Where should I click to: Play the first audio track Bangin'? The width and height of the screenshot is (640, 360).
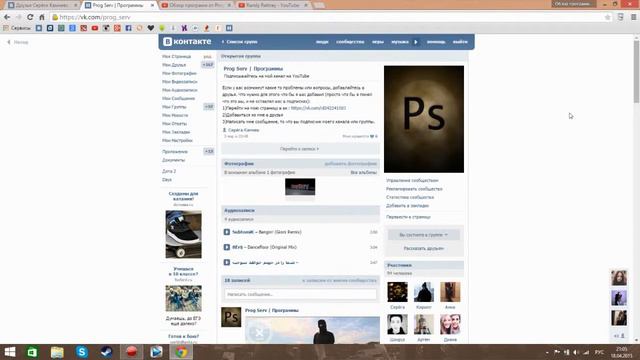pos(227,232)
